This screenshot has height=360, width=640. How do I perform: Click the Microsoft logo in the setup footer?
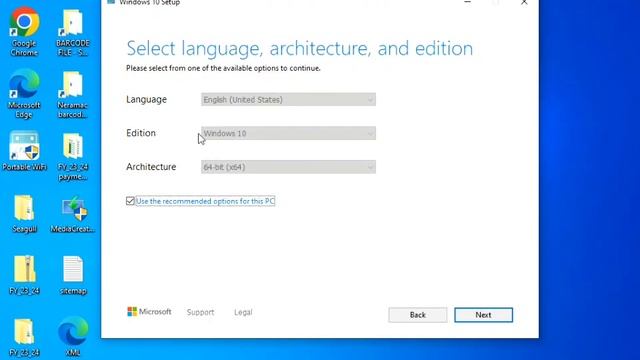click(x=149, y=312)
